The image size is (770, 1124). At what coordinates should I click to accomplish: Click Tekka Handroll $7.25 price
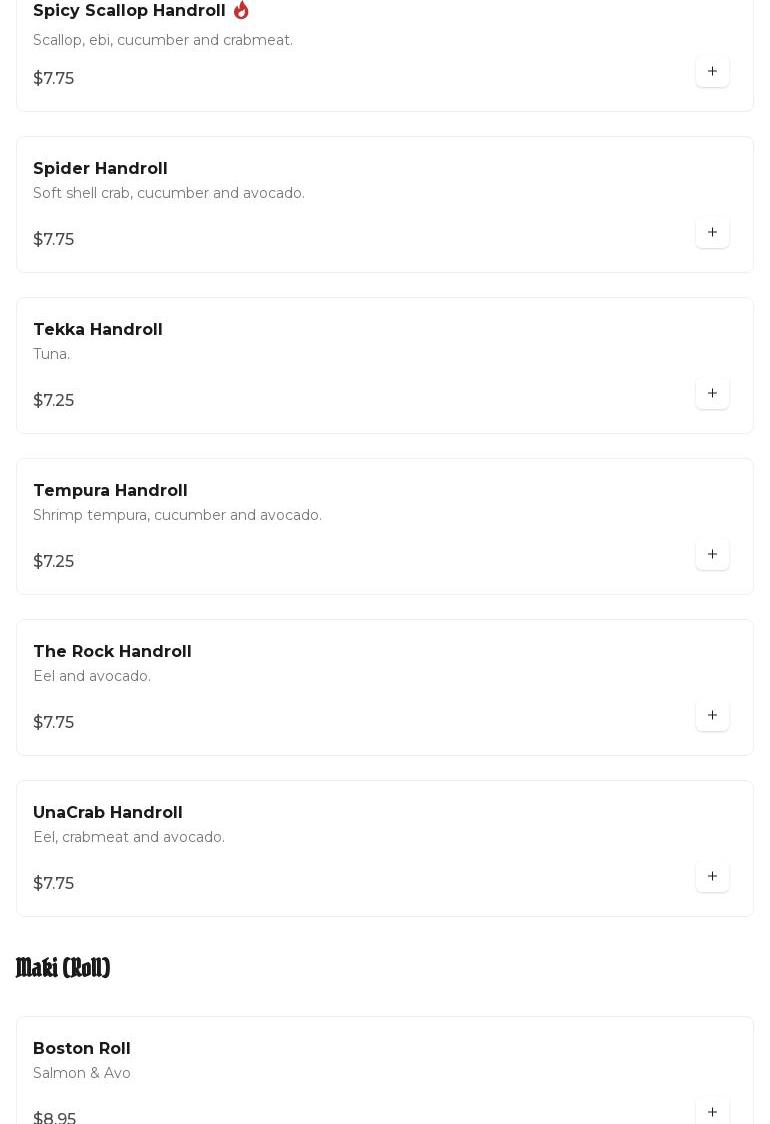point(54,401)
